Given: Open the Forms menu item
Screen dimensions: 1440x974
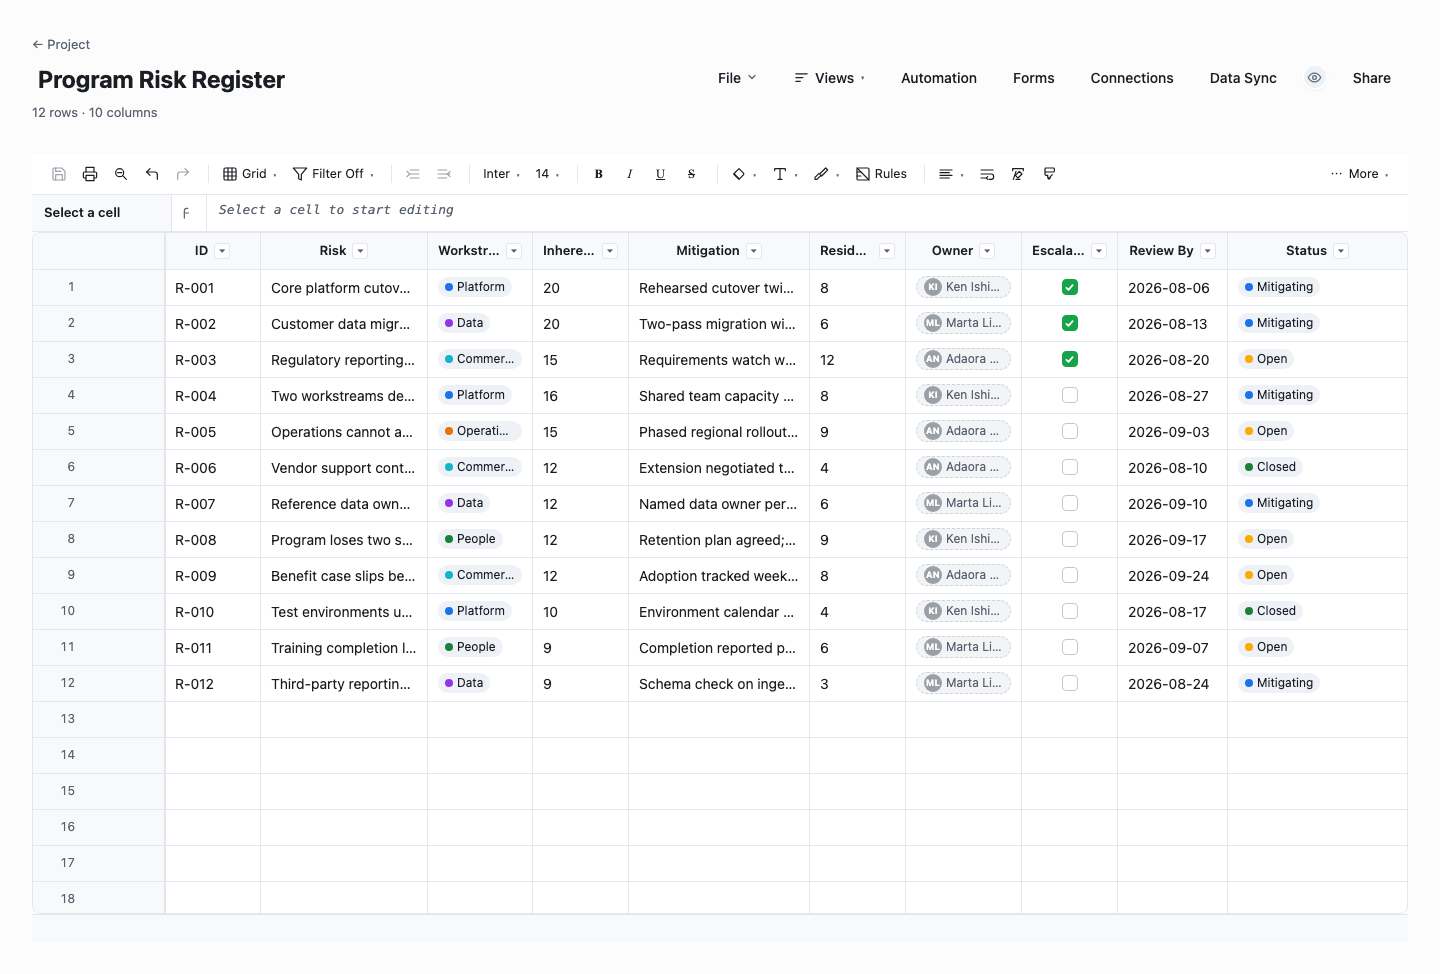Looking at the screenshot, I should [1034, 78].
